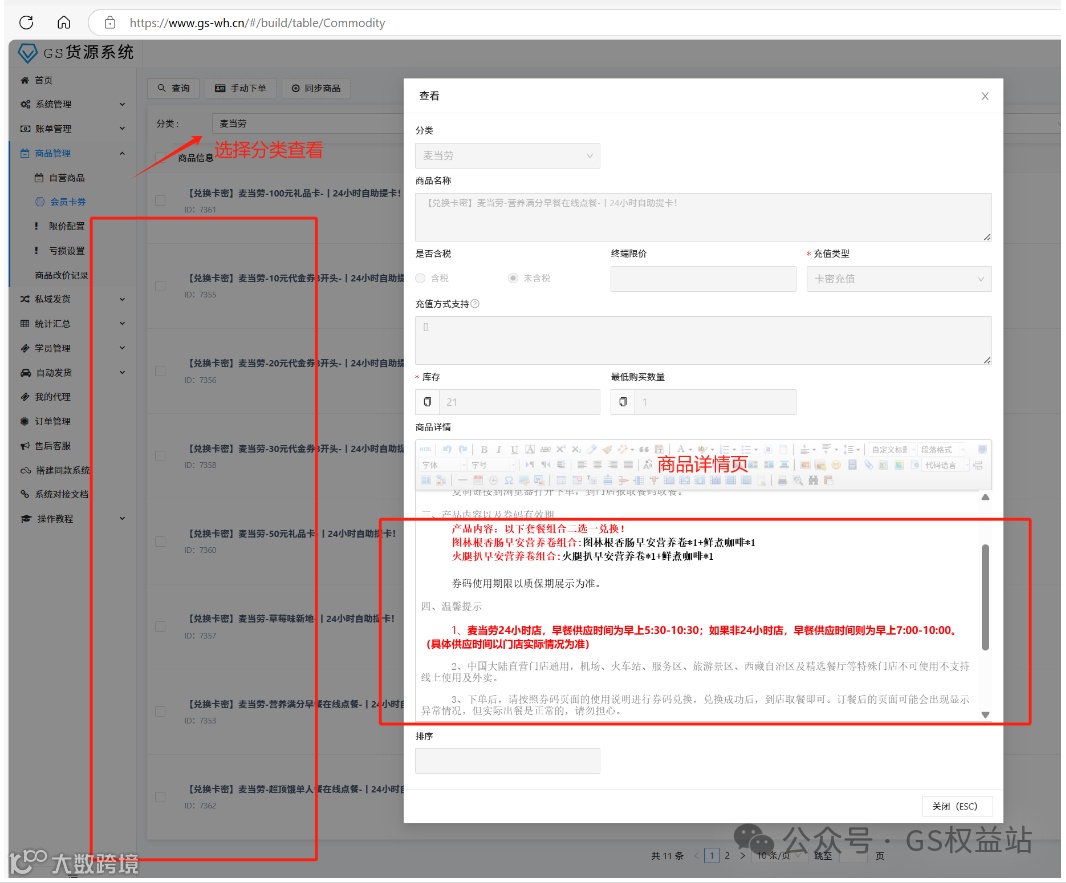Select the 含税 radio button
The image size is (1066, 883).
tap(421, 278)
